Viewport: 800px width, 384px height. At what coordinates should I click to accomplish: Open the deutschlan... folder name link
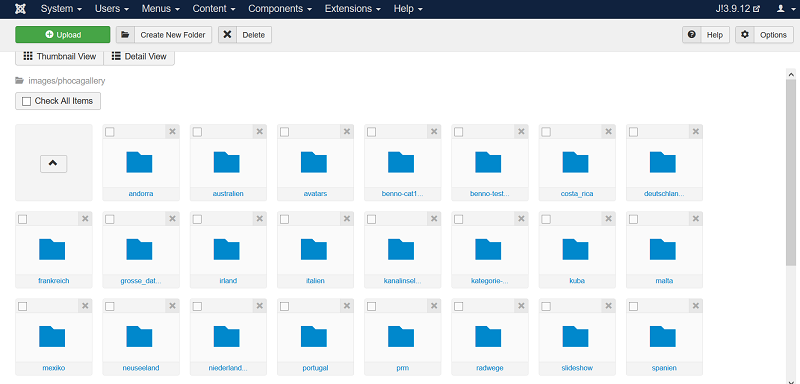click(x=664, y=194)
